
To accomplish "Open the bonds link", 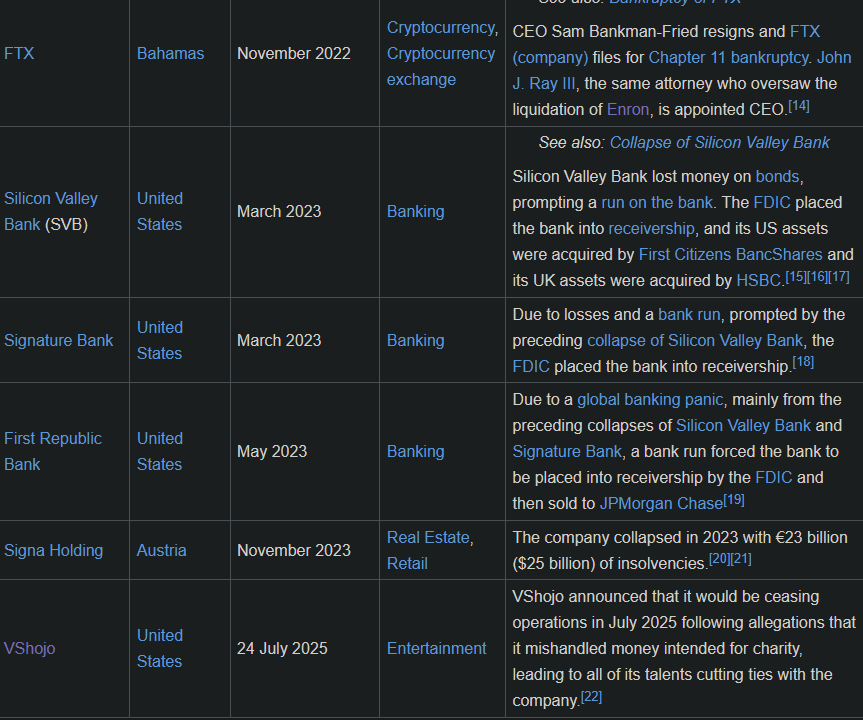I will pos(777,176).
